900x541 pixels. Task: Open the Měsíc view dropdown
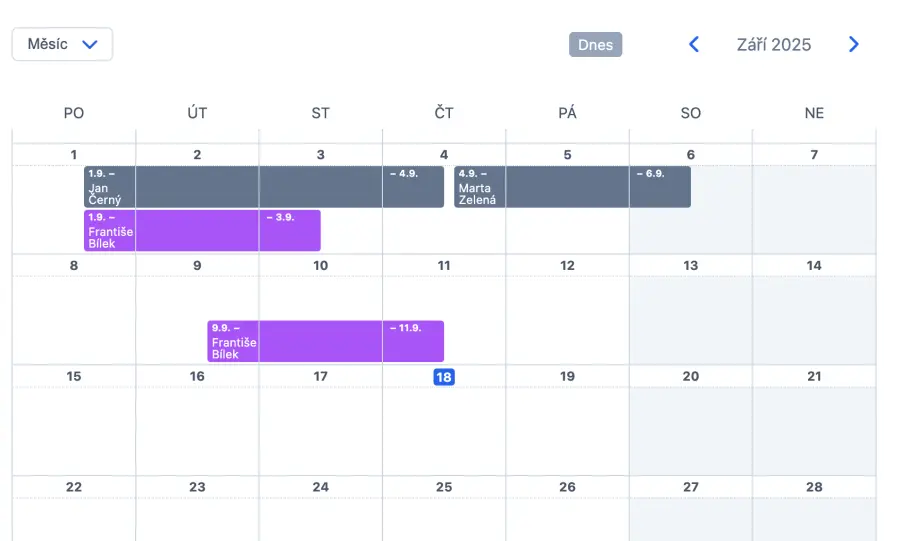pos(62,44)
